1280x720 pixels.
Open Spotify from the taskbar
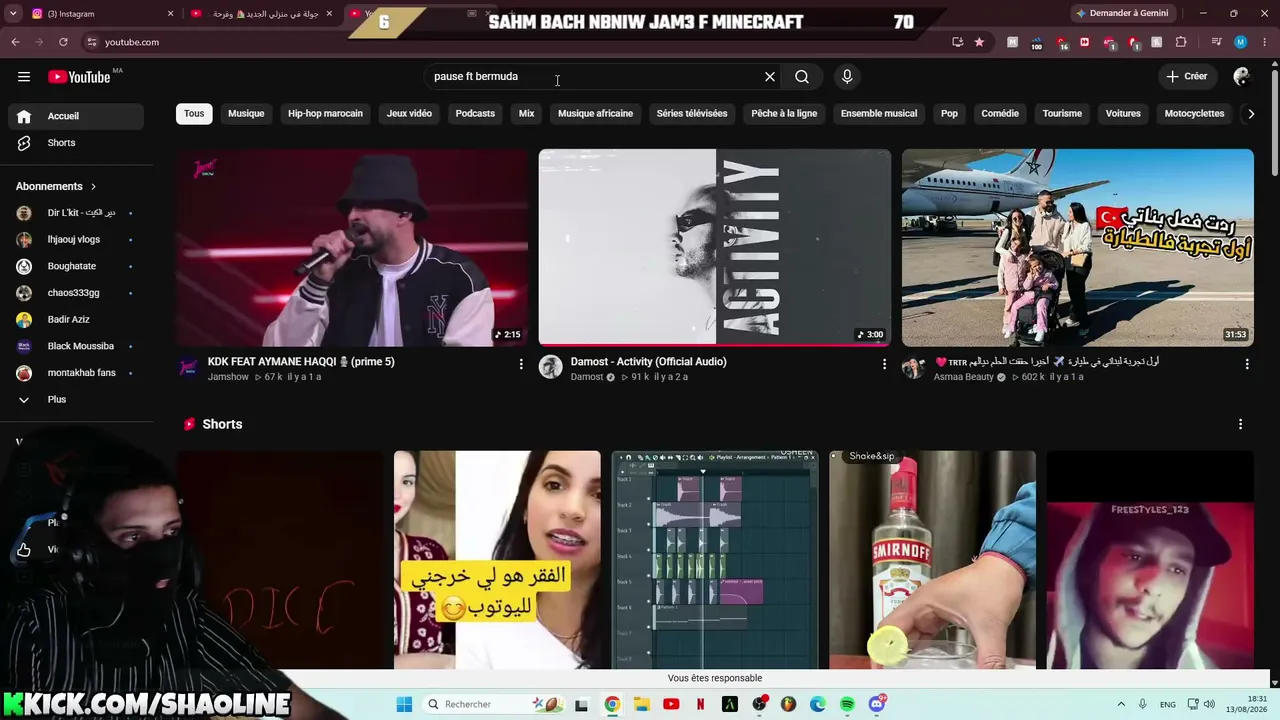(847, 704)
